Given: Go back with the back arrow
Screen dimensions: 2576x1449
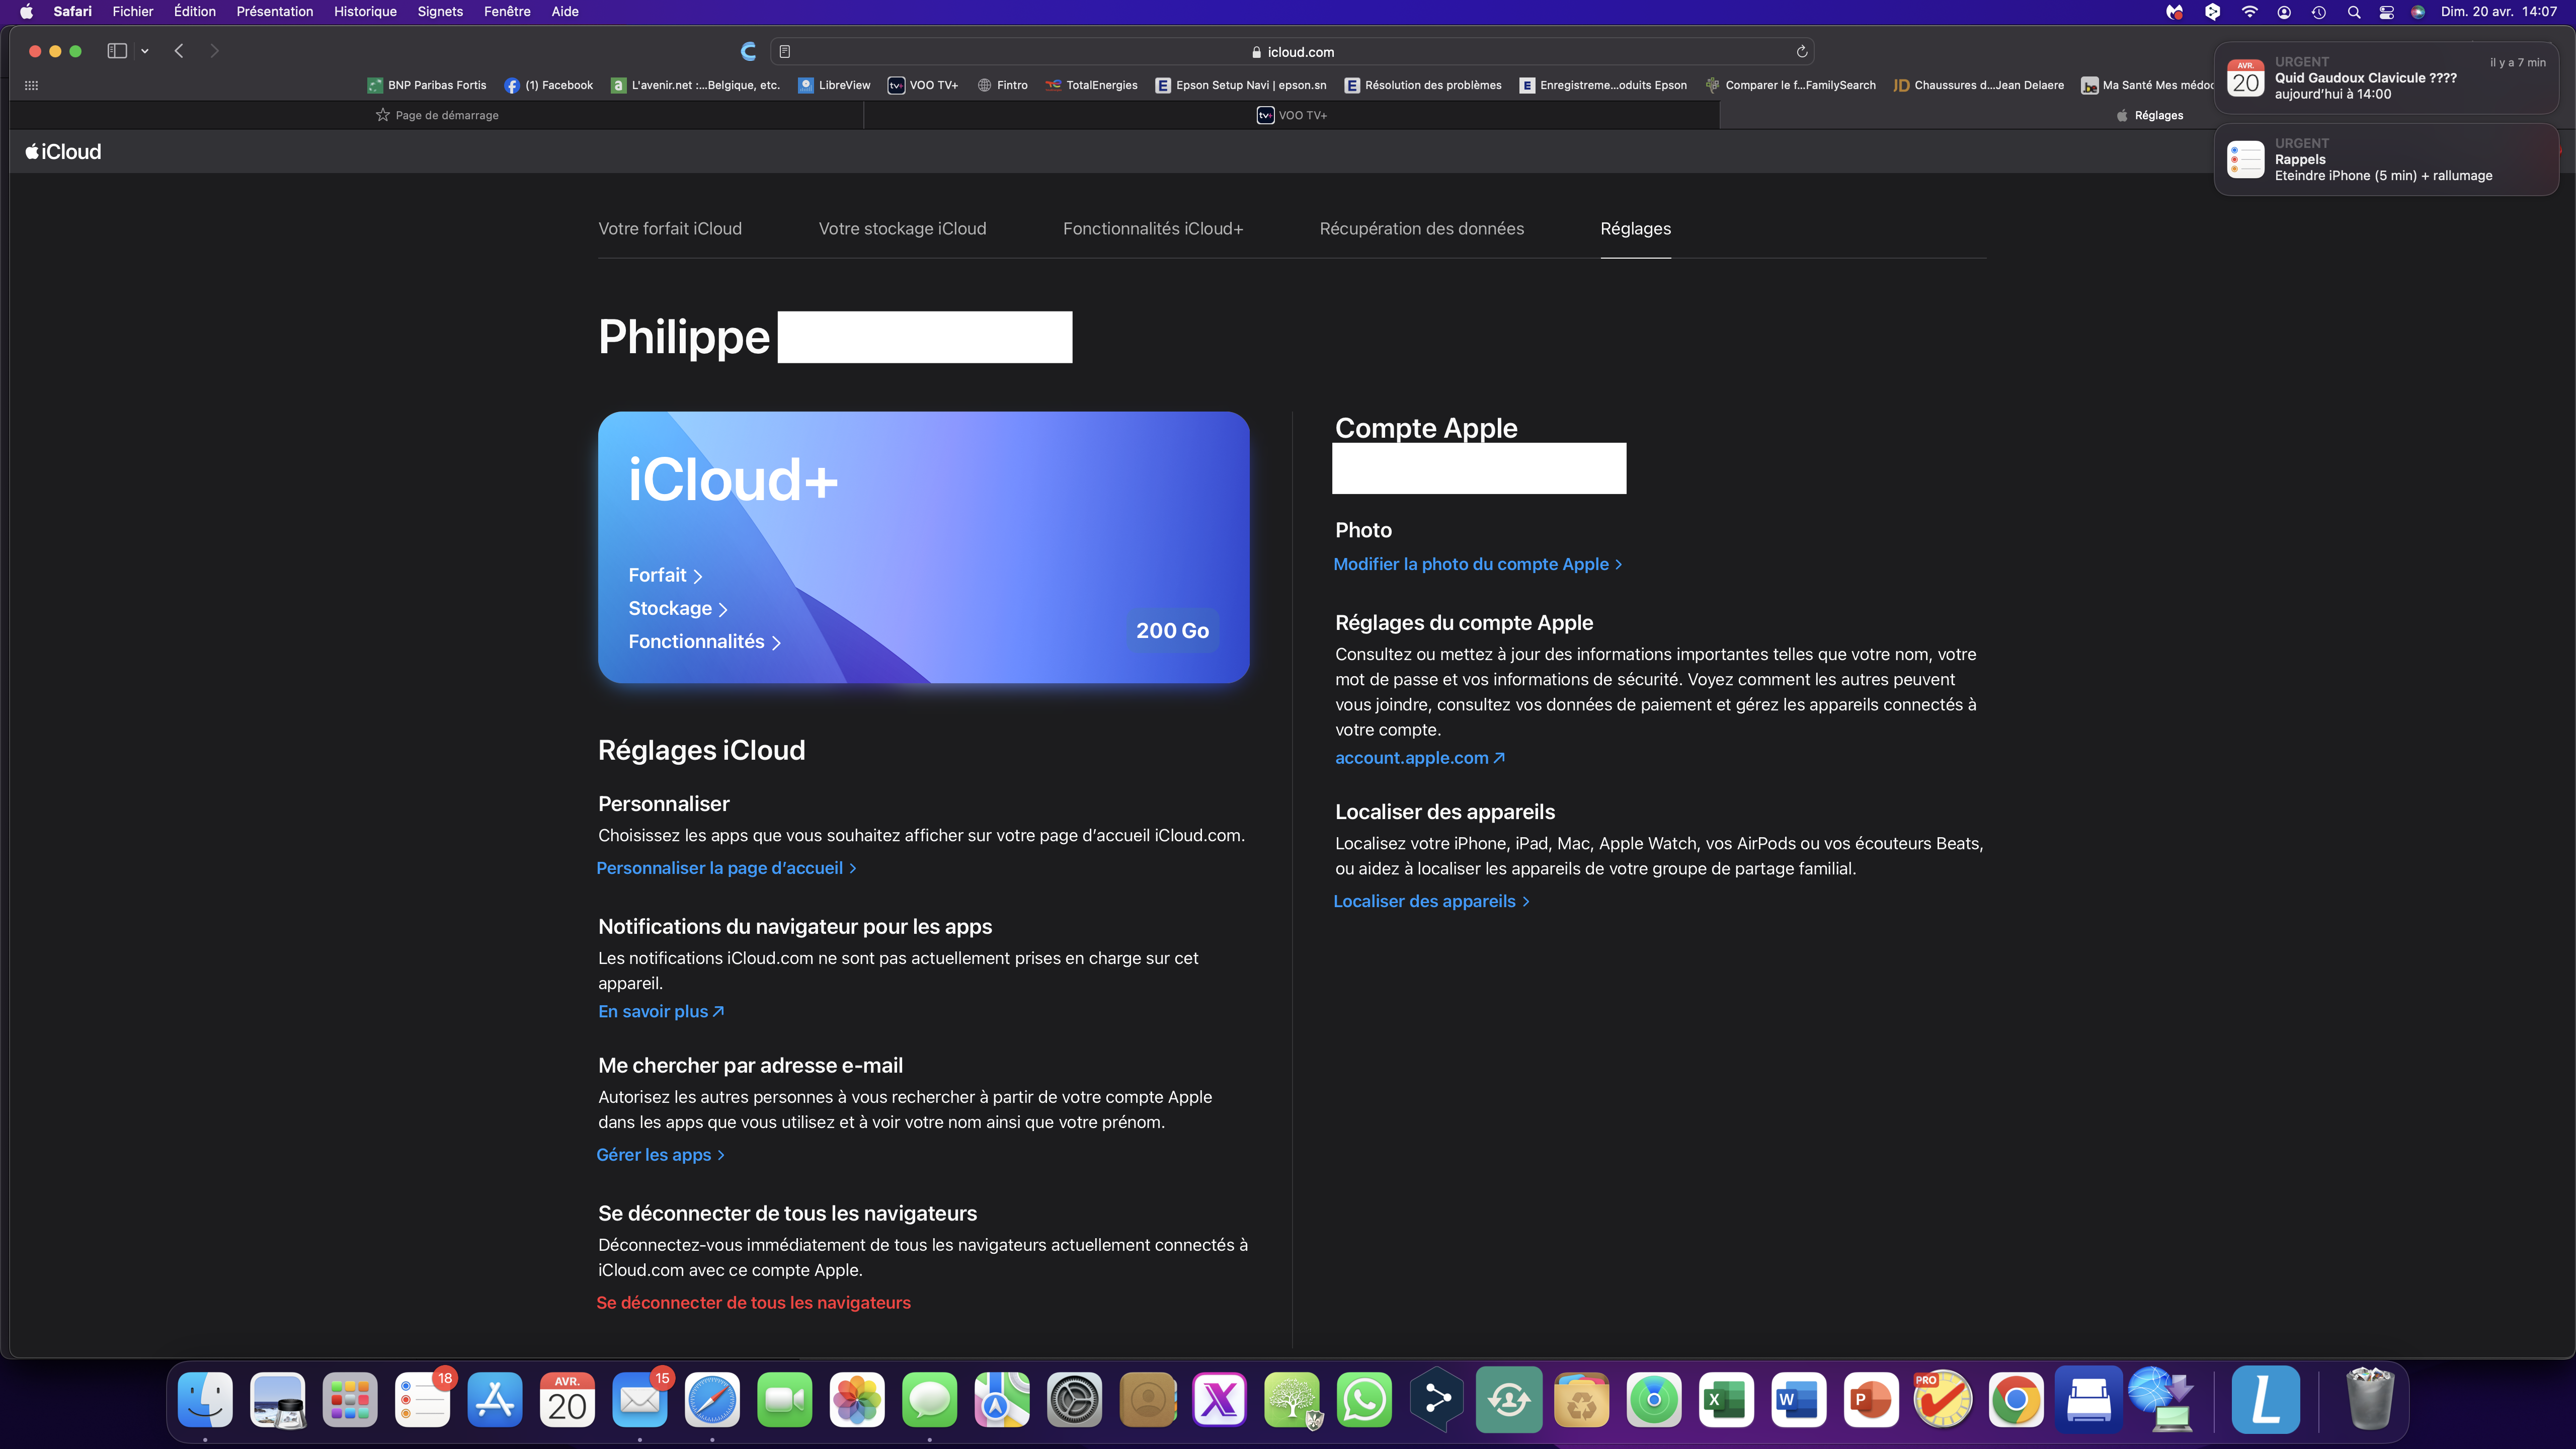Looking at the screenshot, I should [x=179, y=51].
